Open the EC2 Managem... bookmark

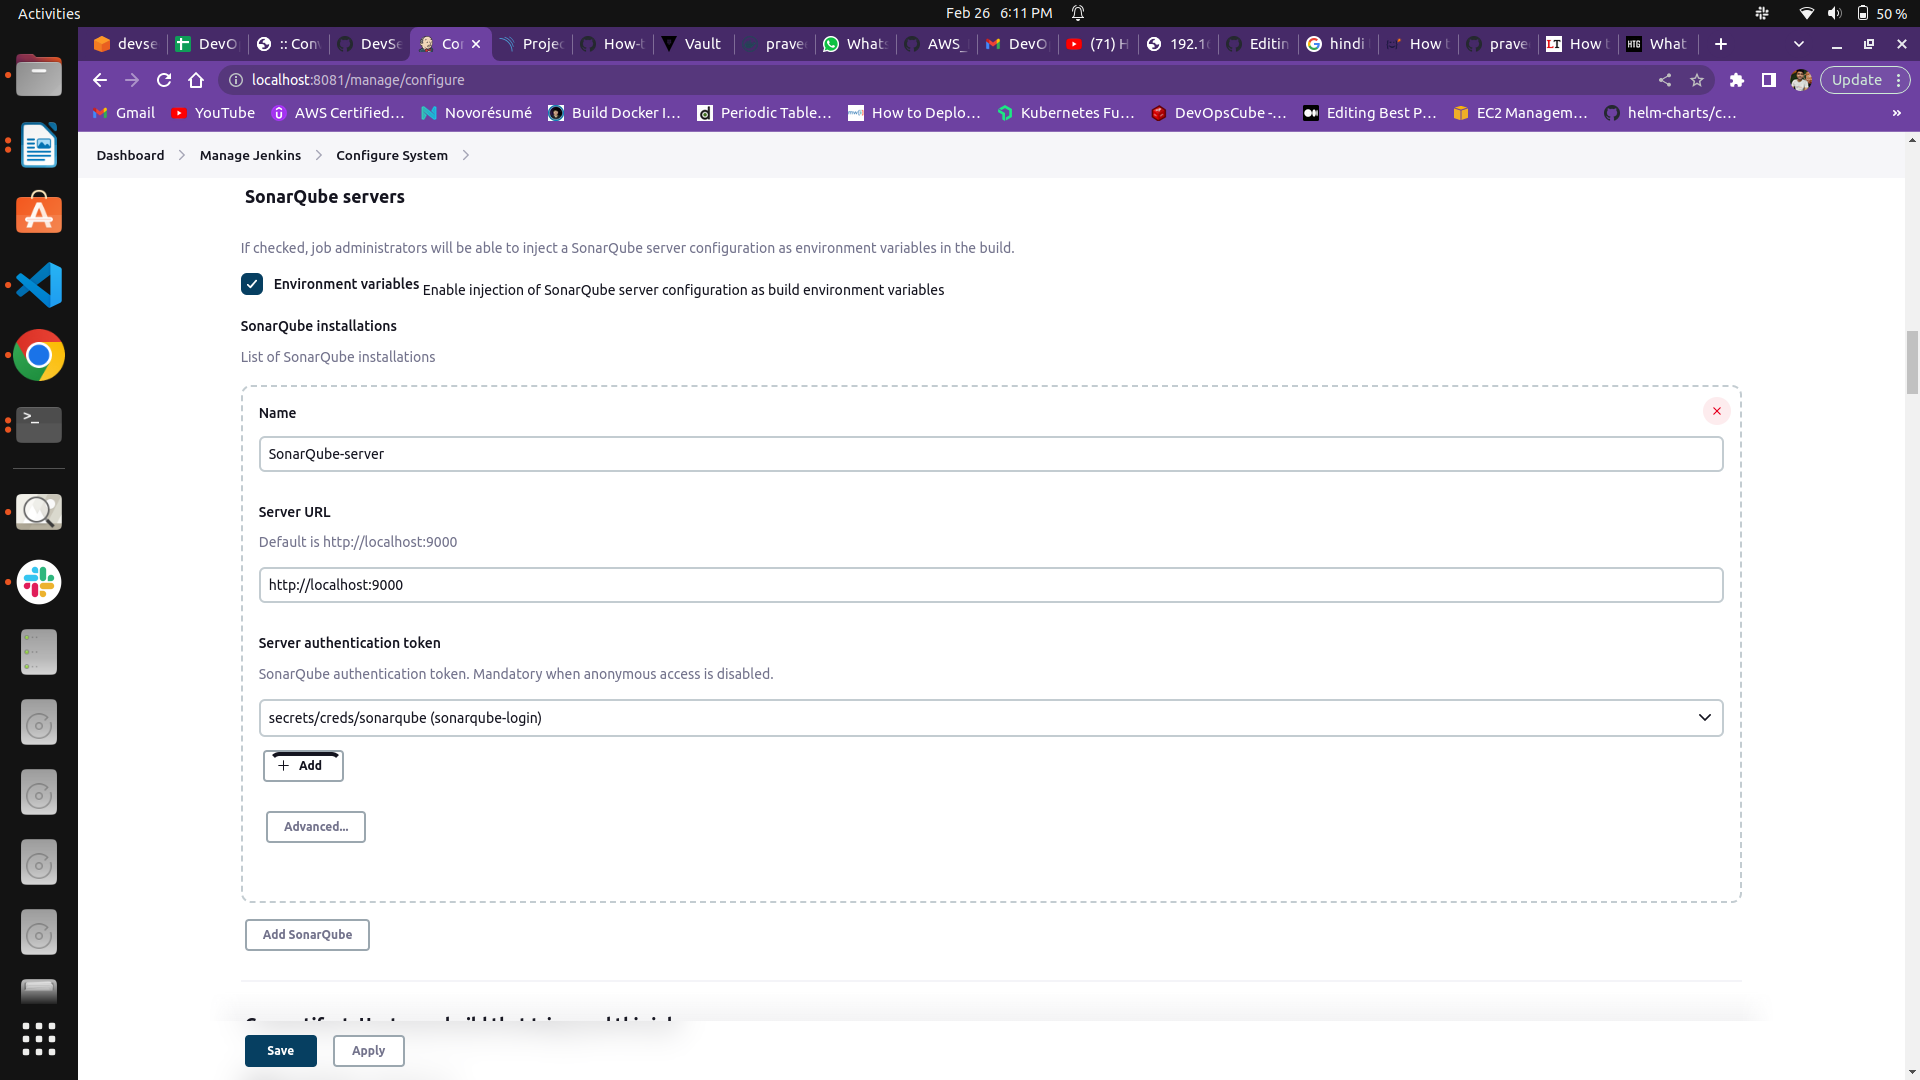[1520, 113]
